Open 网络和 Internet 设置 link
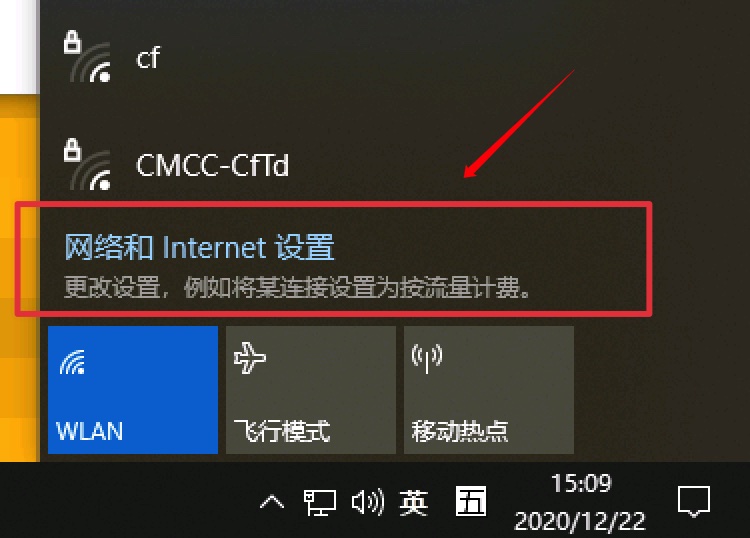The width and height of the screenshot is (750, 538). 199,247
